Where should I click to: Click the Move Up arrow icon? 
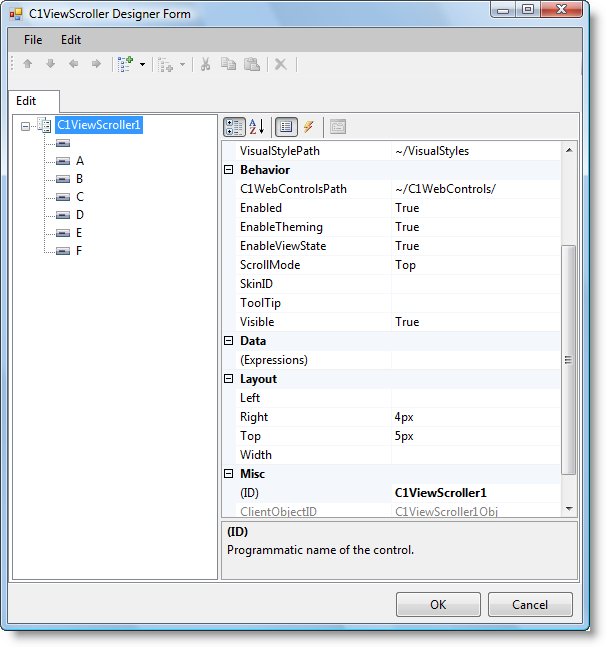pos(28,64)
